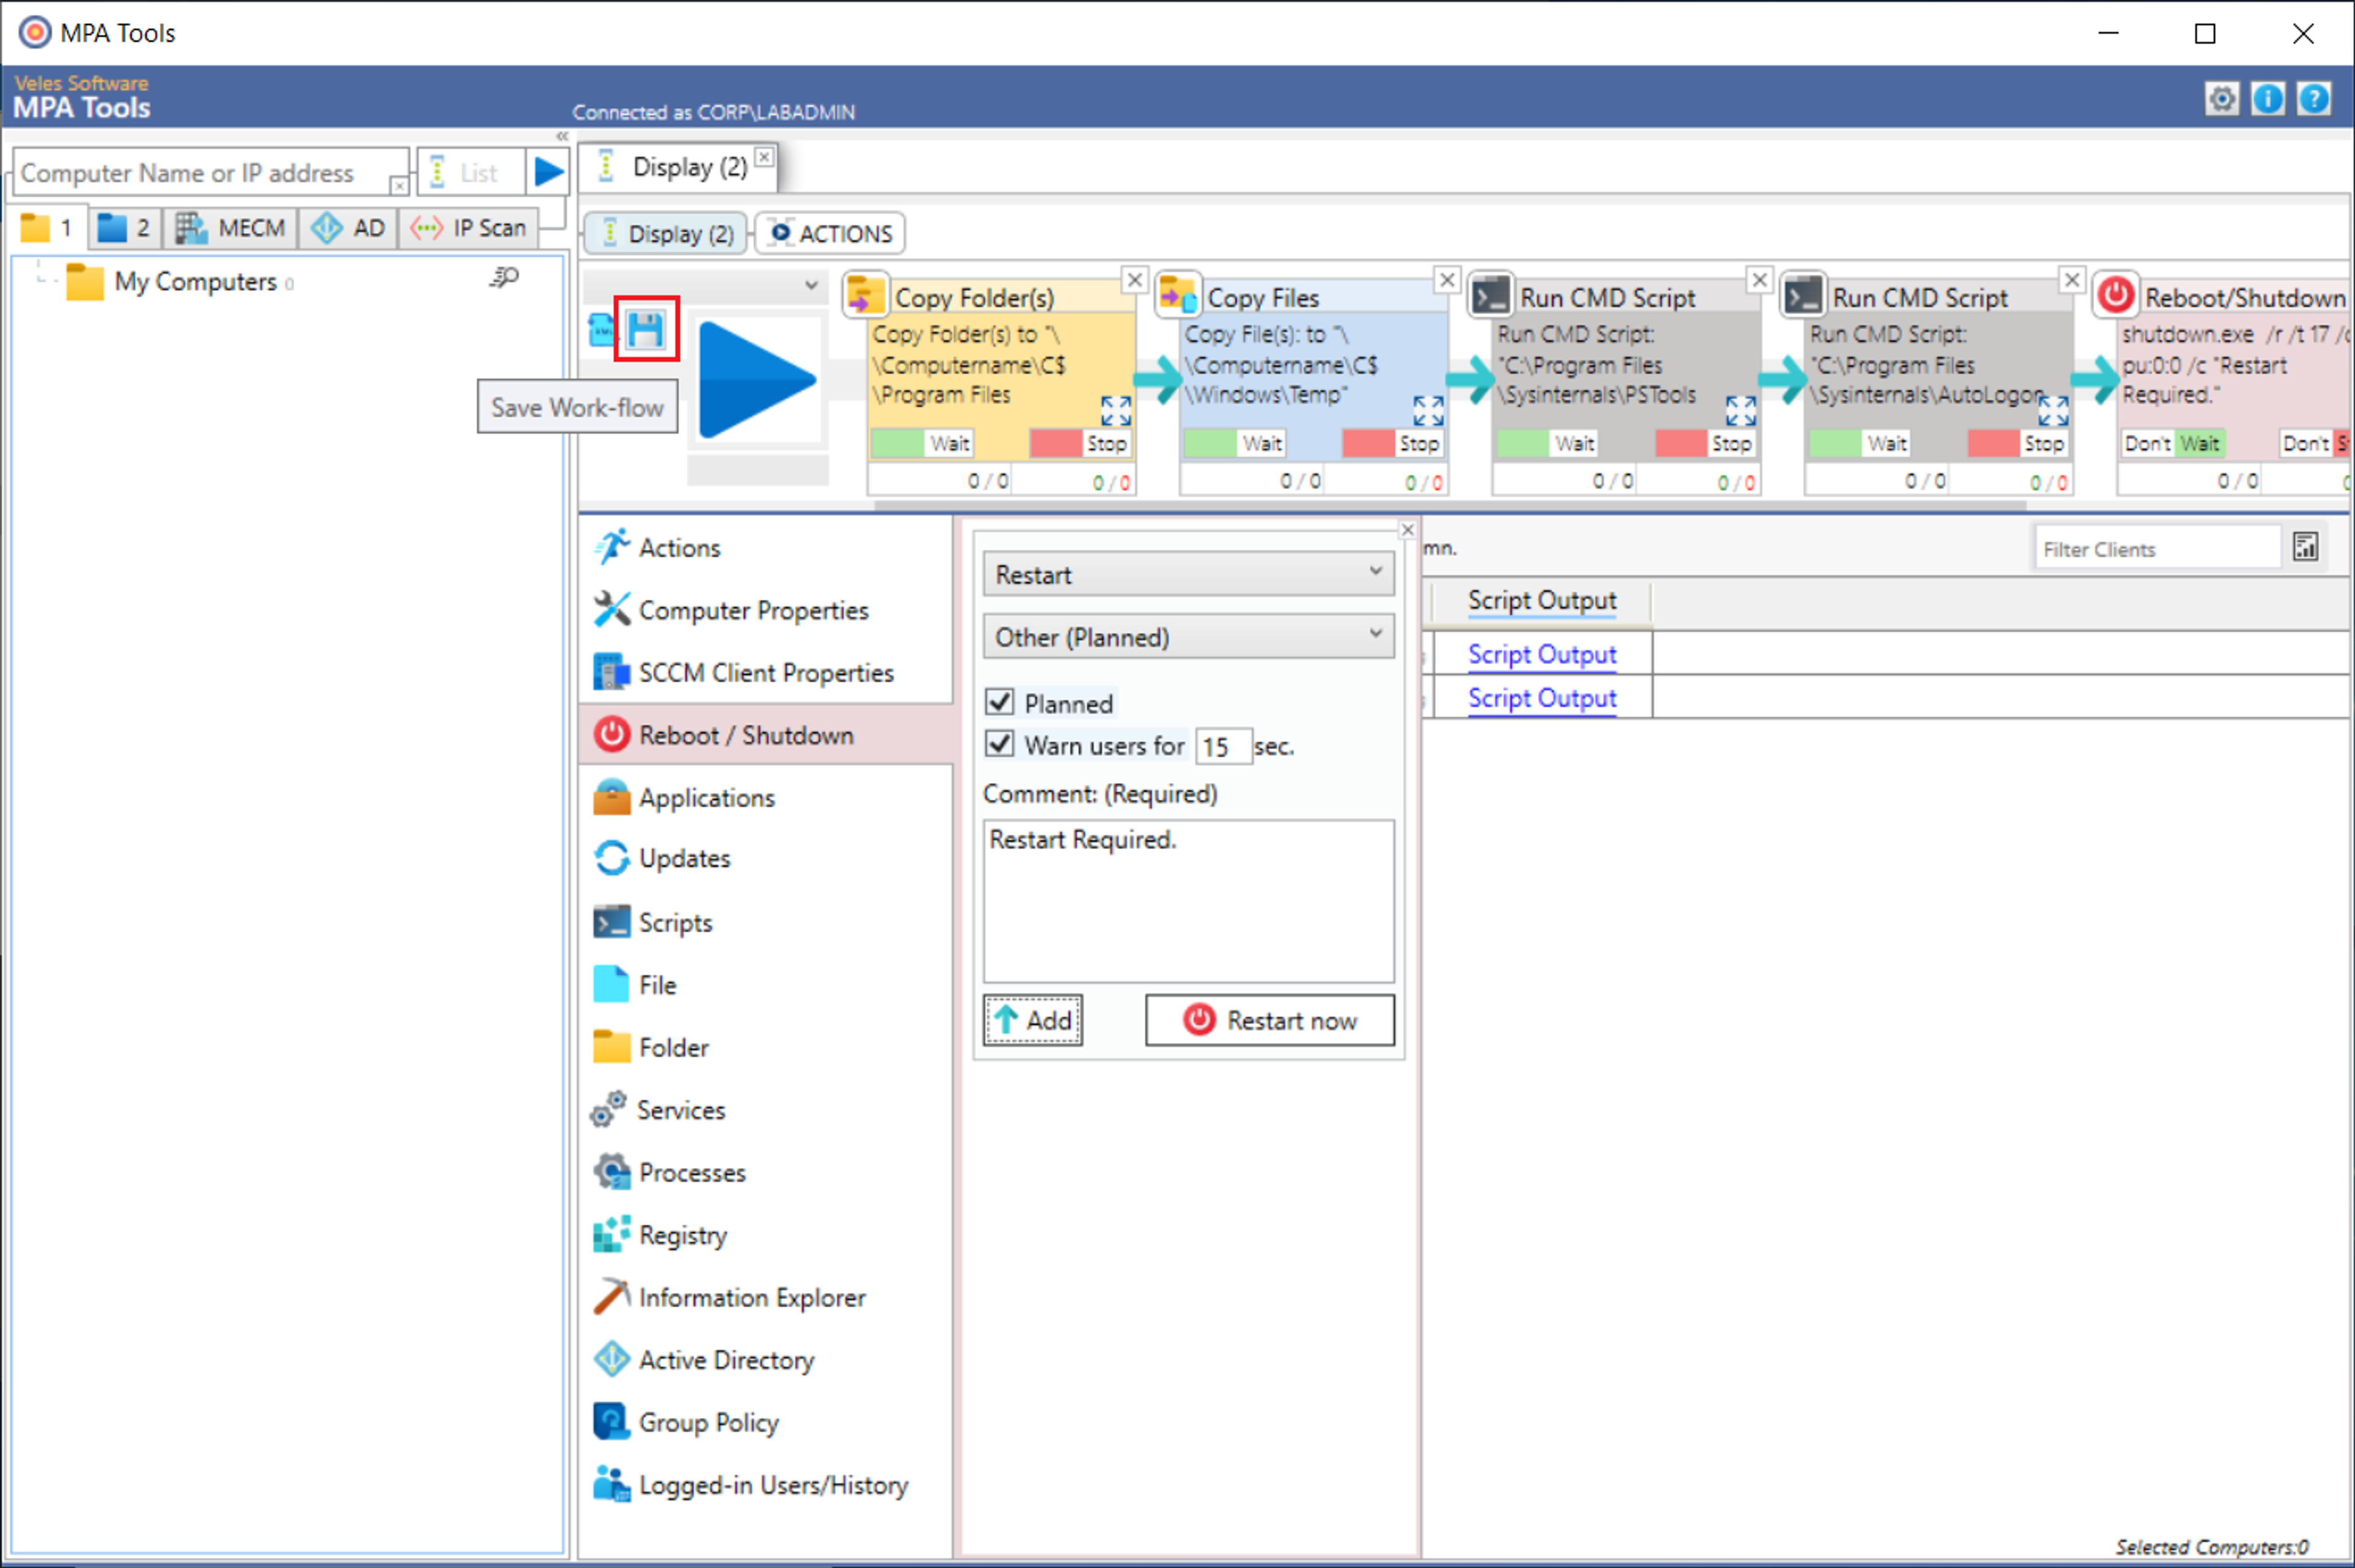Toggle Stop on the Copy Files step

[x=1392, y=443]
